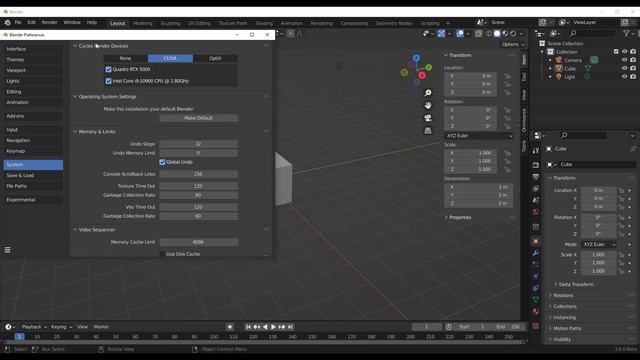Open Preferences hamburger menu icon
Viewport: 640px width, 360px height.
7,250
